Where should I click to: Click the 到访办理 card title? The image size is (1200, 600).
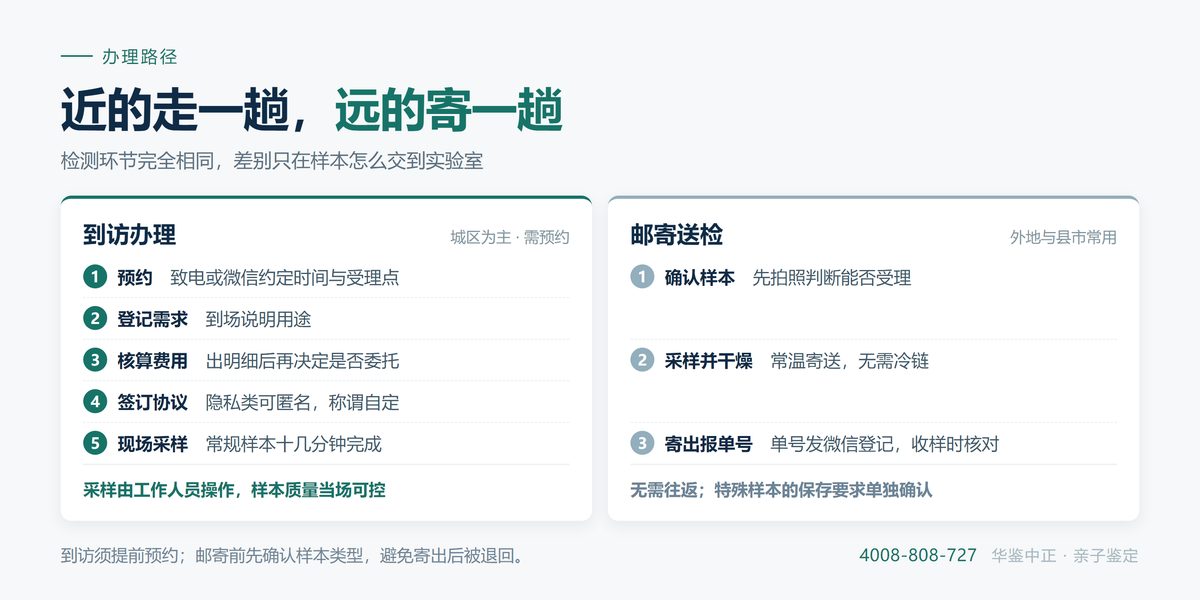coord(129,235)
